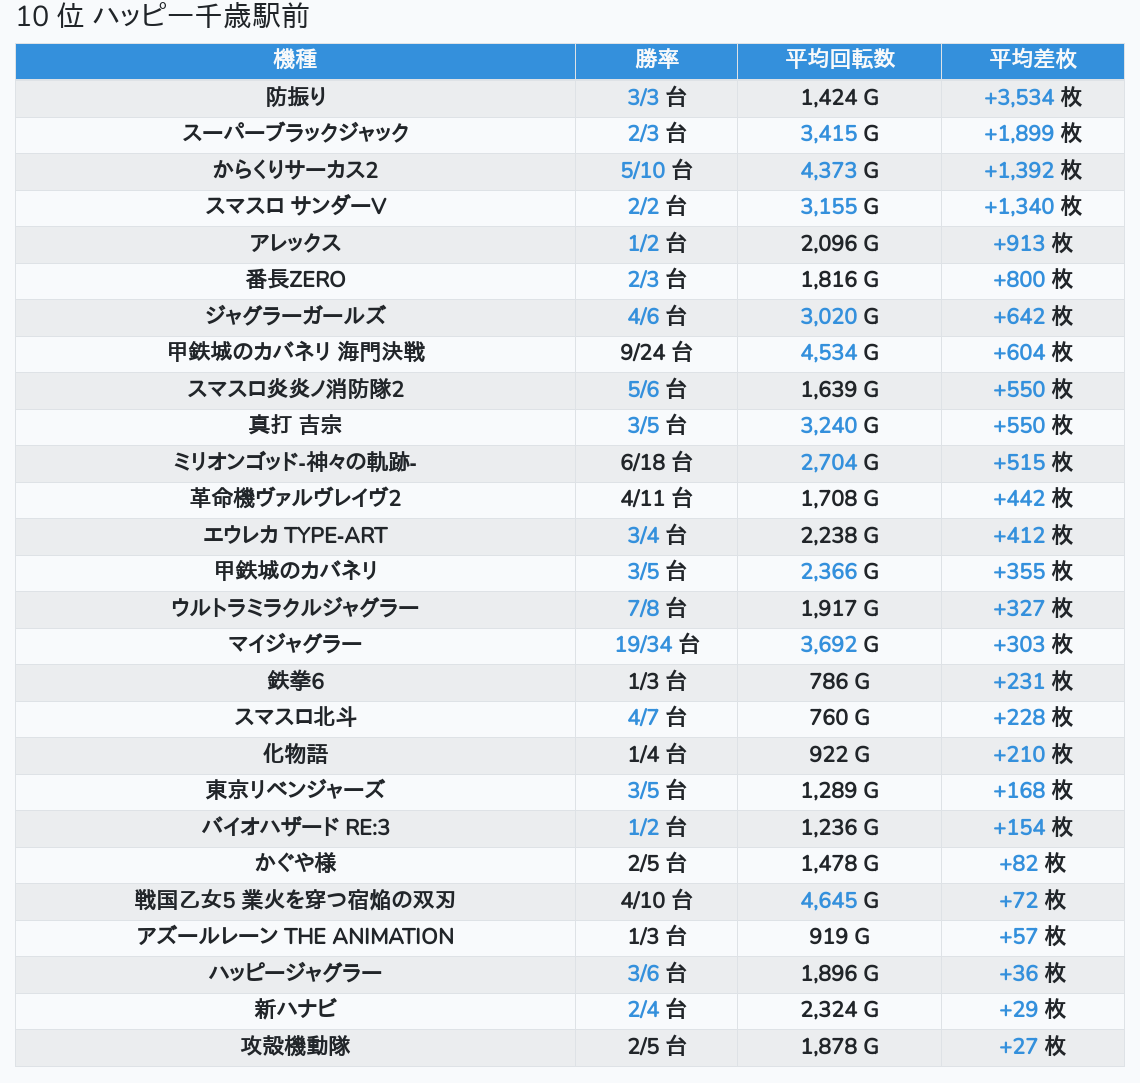This screenshot has width=1140, height=1083.
Task: Select the ジャグラーガールズ row name
Action: (295, 316)
